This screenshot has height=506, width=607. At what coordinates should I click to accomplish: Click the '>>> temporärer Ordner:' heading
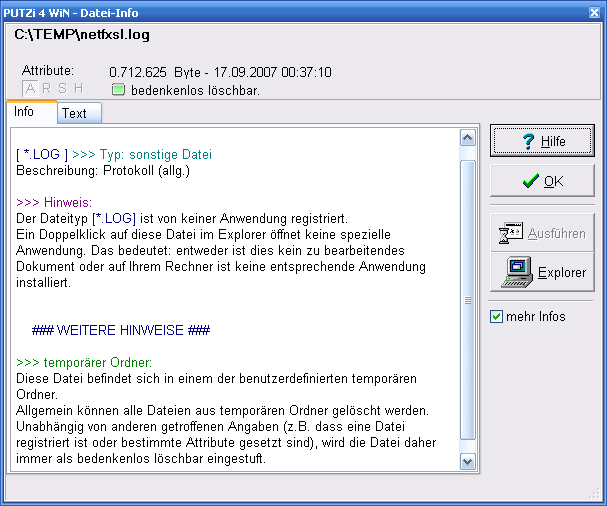point(84,362)
